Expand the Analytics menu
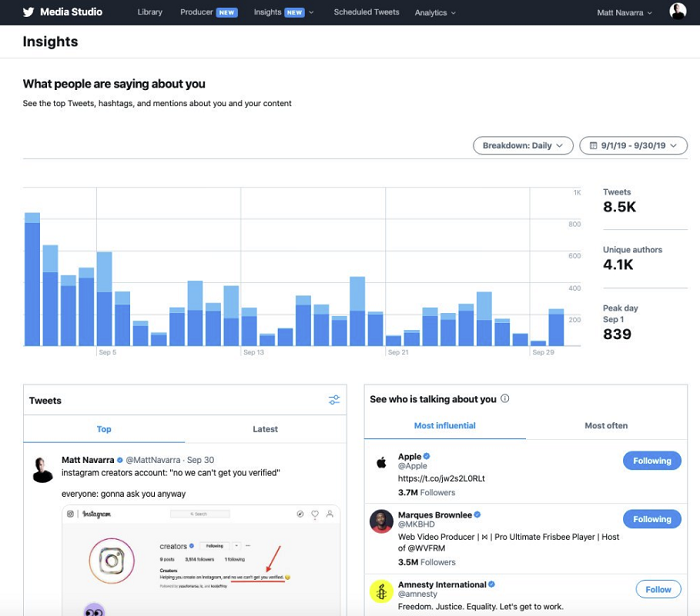700x616 pixels. tap(435, 13)
